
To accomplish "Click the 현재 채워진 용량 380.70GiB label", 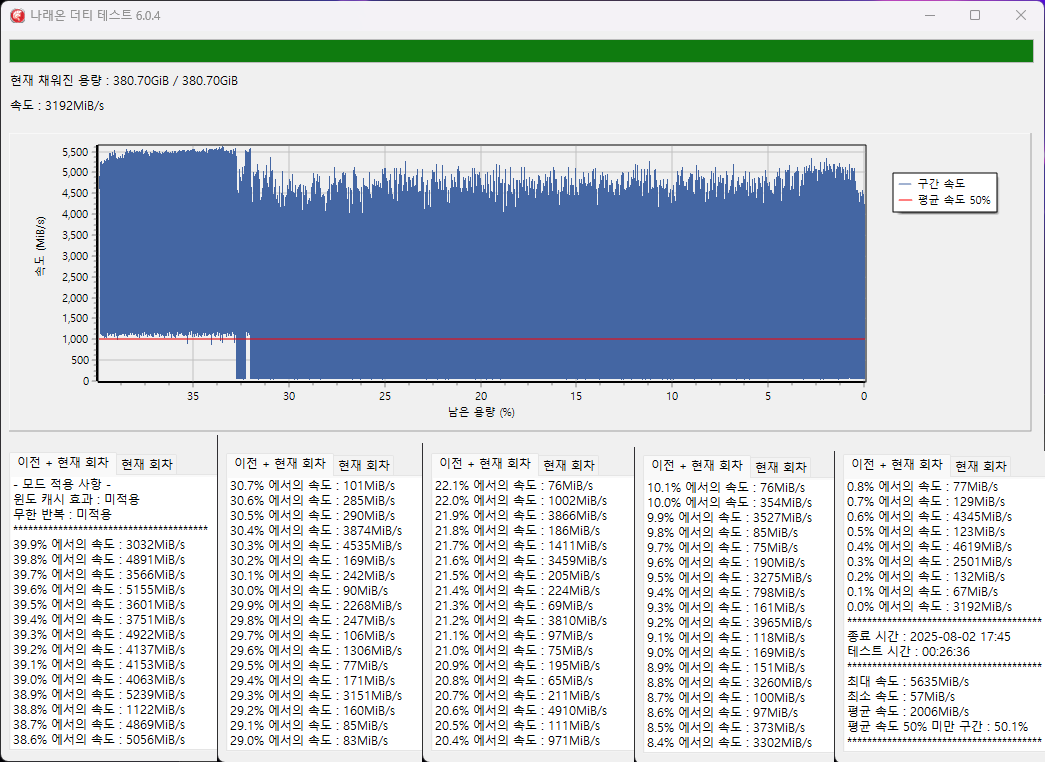I will click(x=124, y=81).
